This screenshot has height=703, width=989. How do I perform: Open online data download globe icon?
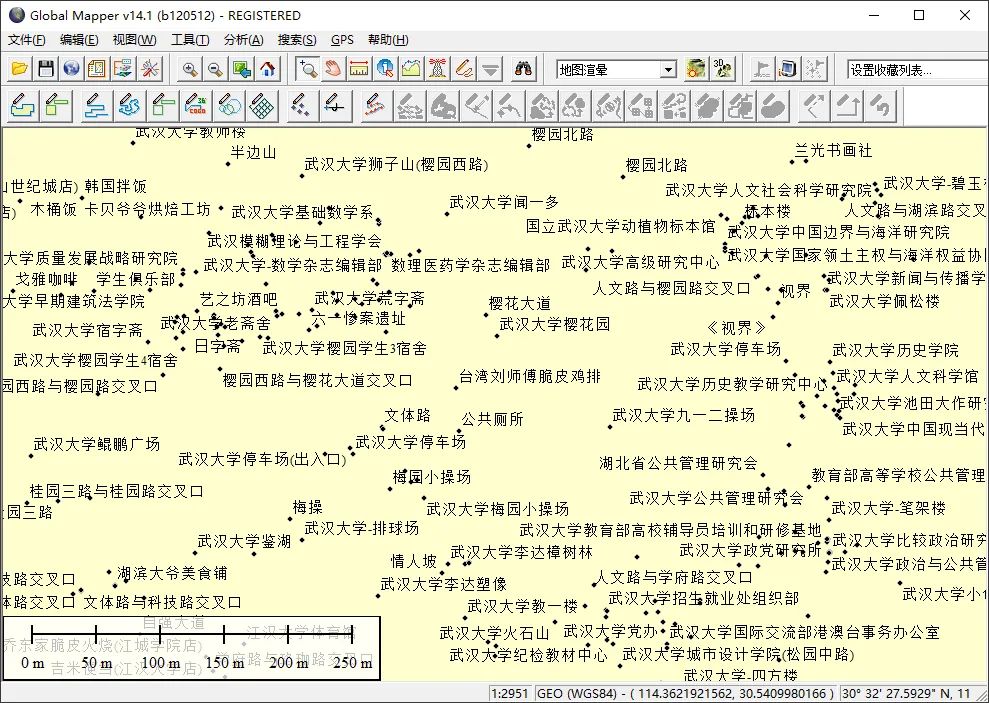pos(71,69)
